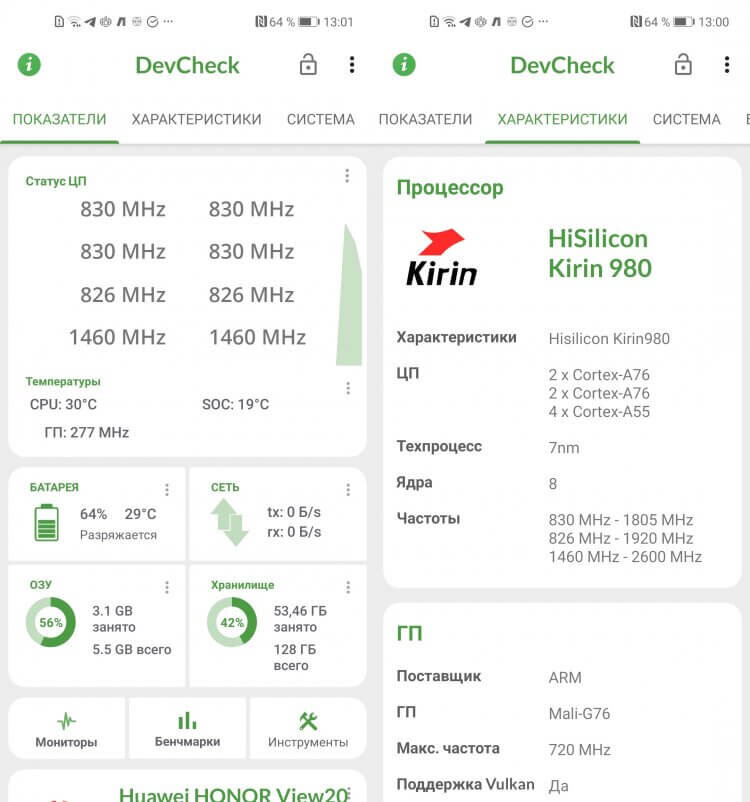The width and height of the screenshot is (750, 802).
Task: Tap the Kirin logo in Процессор card
Action: click(x=442, y=257)
